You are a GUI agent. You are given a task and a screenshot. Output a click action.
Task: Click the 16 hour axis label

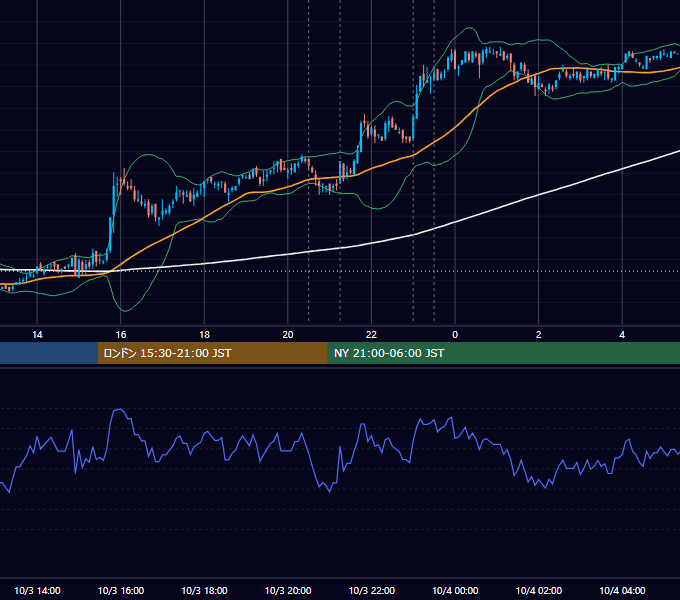click(x=121, y=335)
